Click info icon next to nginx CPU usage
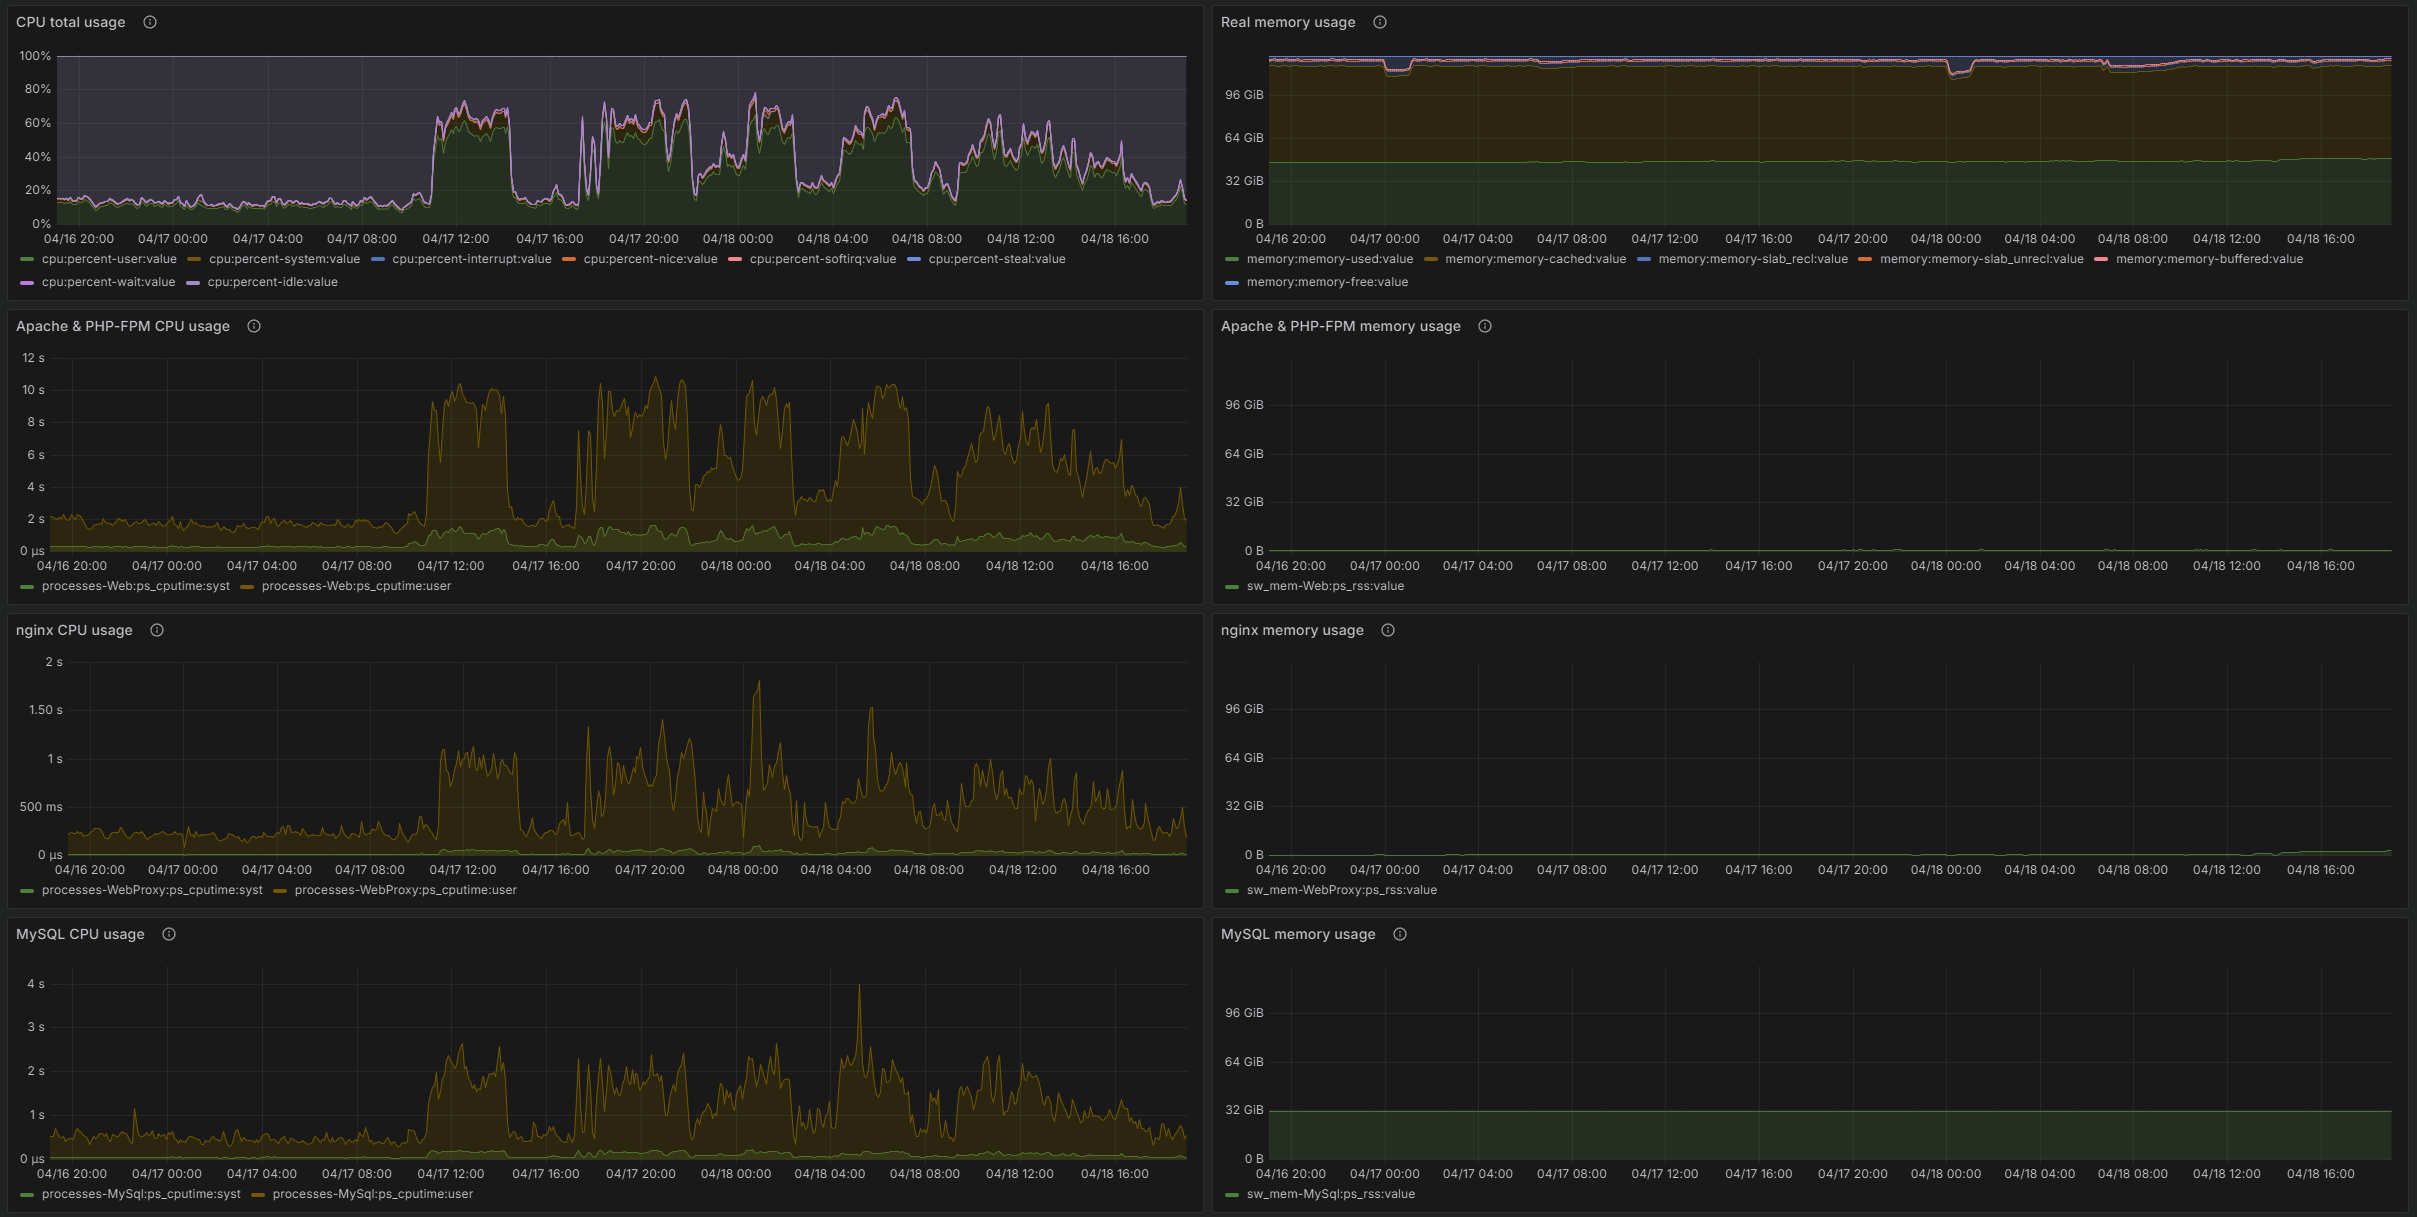Image resolution: width=2417 pixels, height=1217 pixels. (157, 630)
